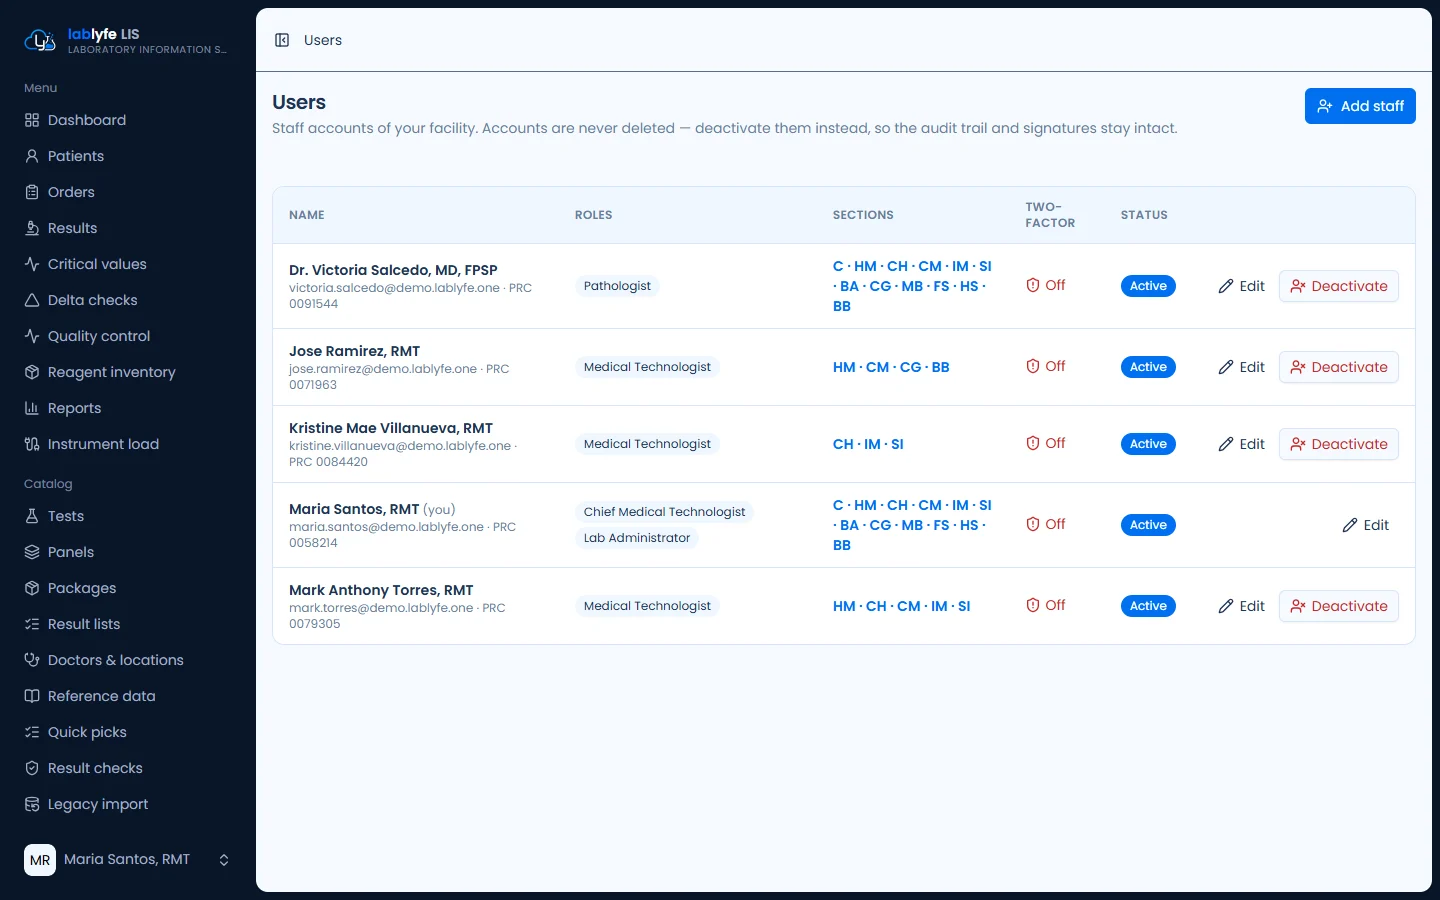Expand the Maria Santos account menu chevron

224,860
